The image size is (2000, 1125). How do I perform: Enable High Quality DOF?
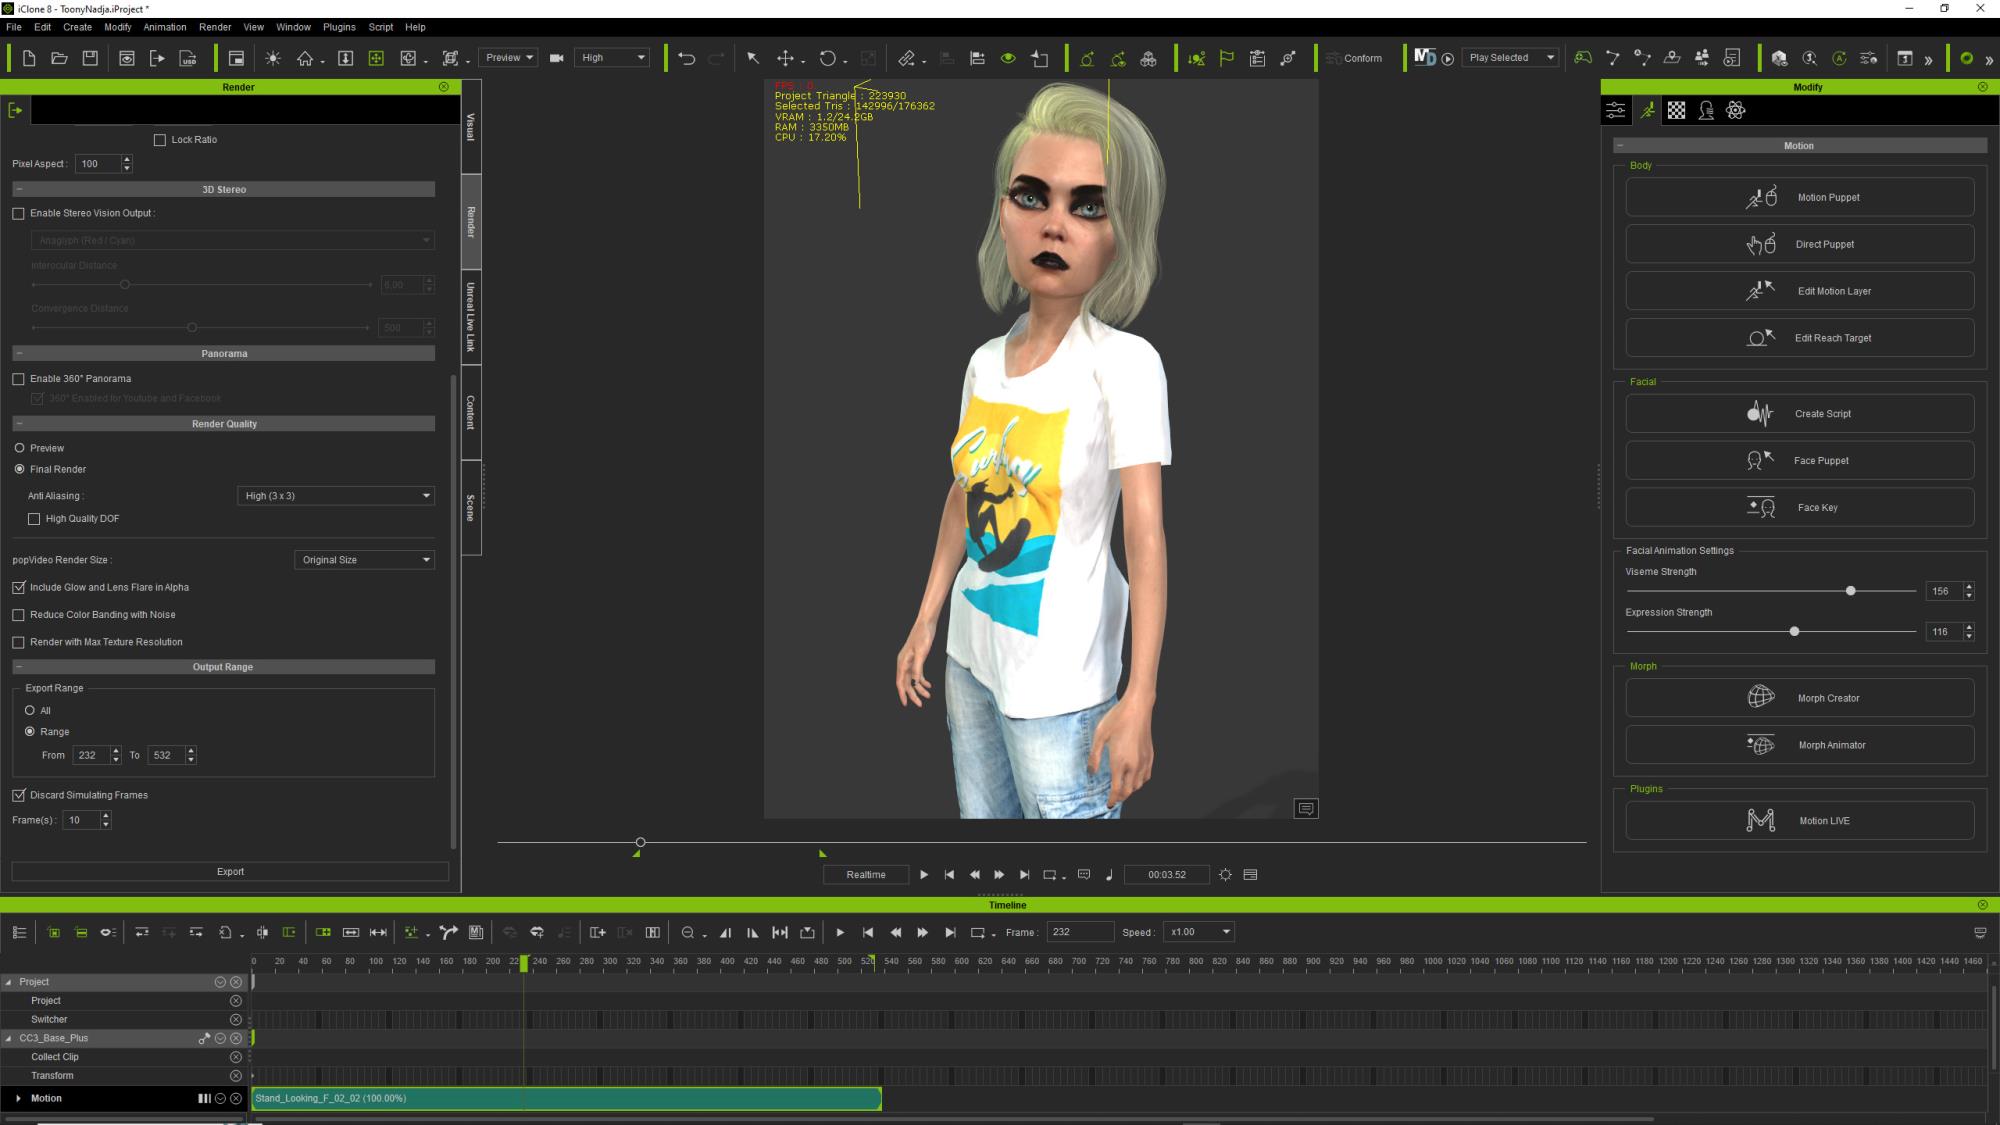pyautogui.click(x=34, y=519)
